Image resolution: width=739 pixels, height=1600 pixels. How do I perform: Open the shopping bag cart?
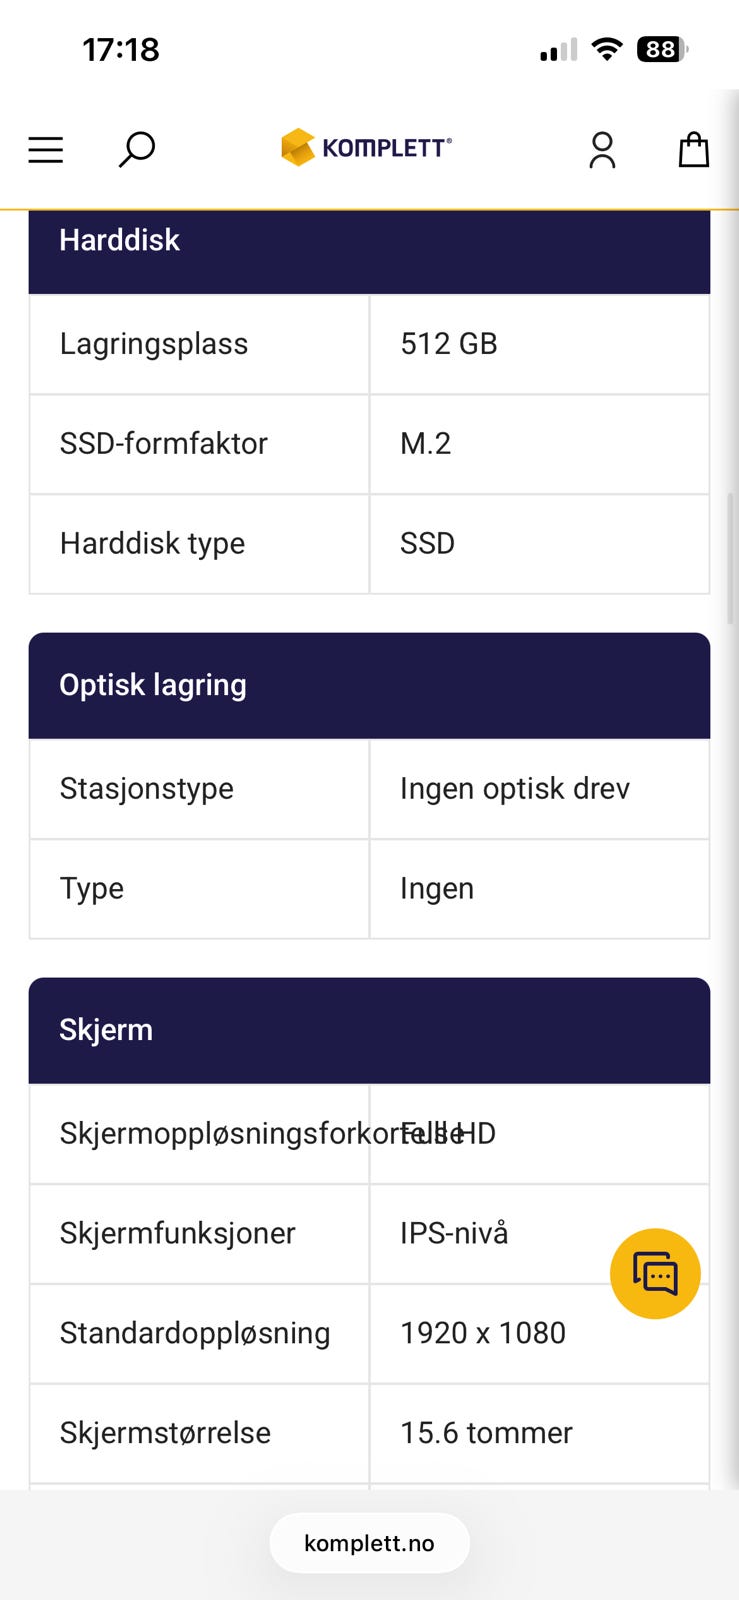pyautogui.click(x=693, y=150)
